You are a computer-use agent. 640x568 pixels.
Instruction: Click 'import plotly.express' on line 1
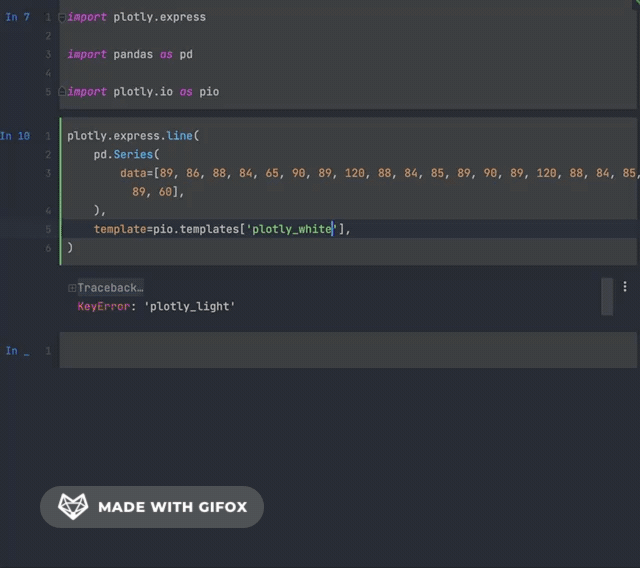pyautogui.click(x=137, y=17)
